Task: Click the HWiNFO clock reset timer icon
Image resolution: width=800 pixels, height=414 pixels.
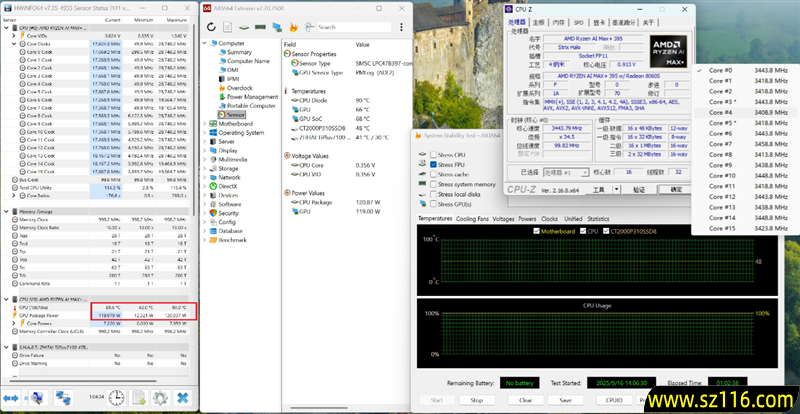Action: pos(117,398)
